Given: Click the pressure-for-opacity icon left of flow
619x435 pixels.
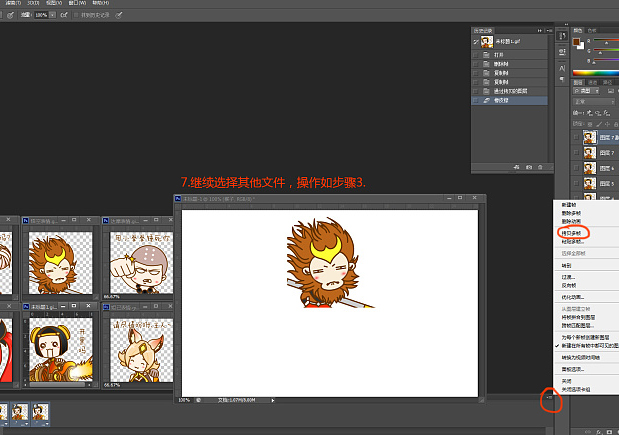Looking at the screenshot, I should (x=11, y=15).
